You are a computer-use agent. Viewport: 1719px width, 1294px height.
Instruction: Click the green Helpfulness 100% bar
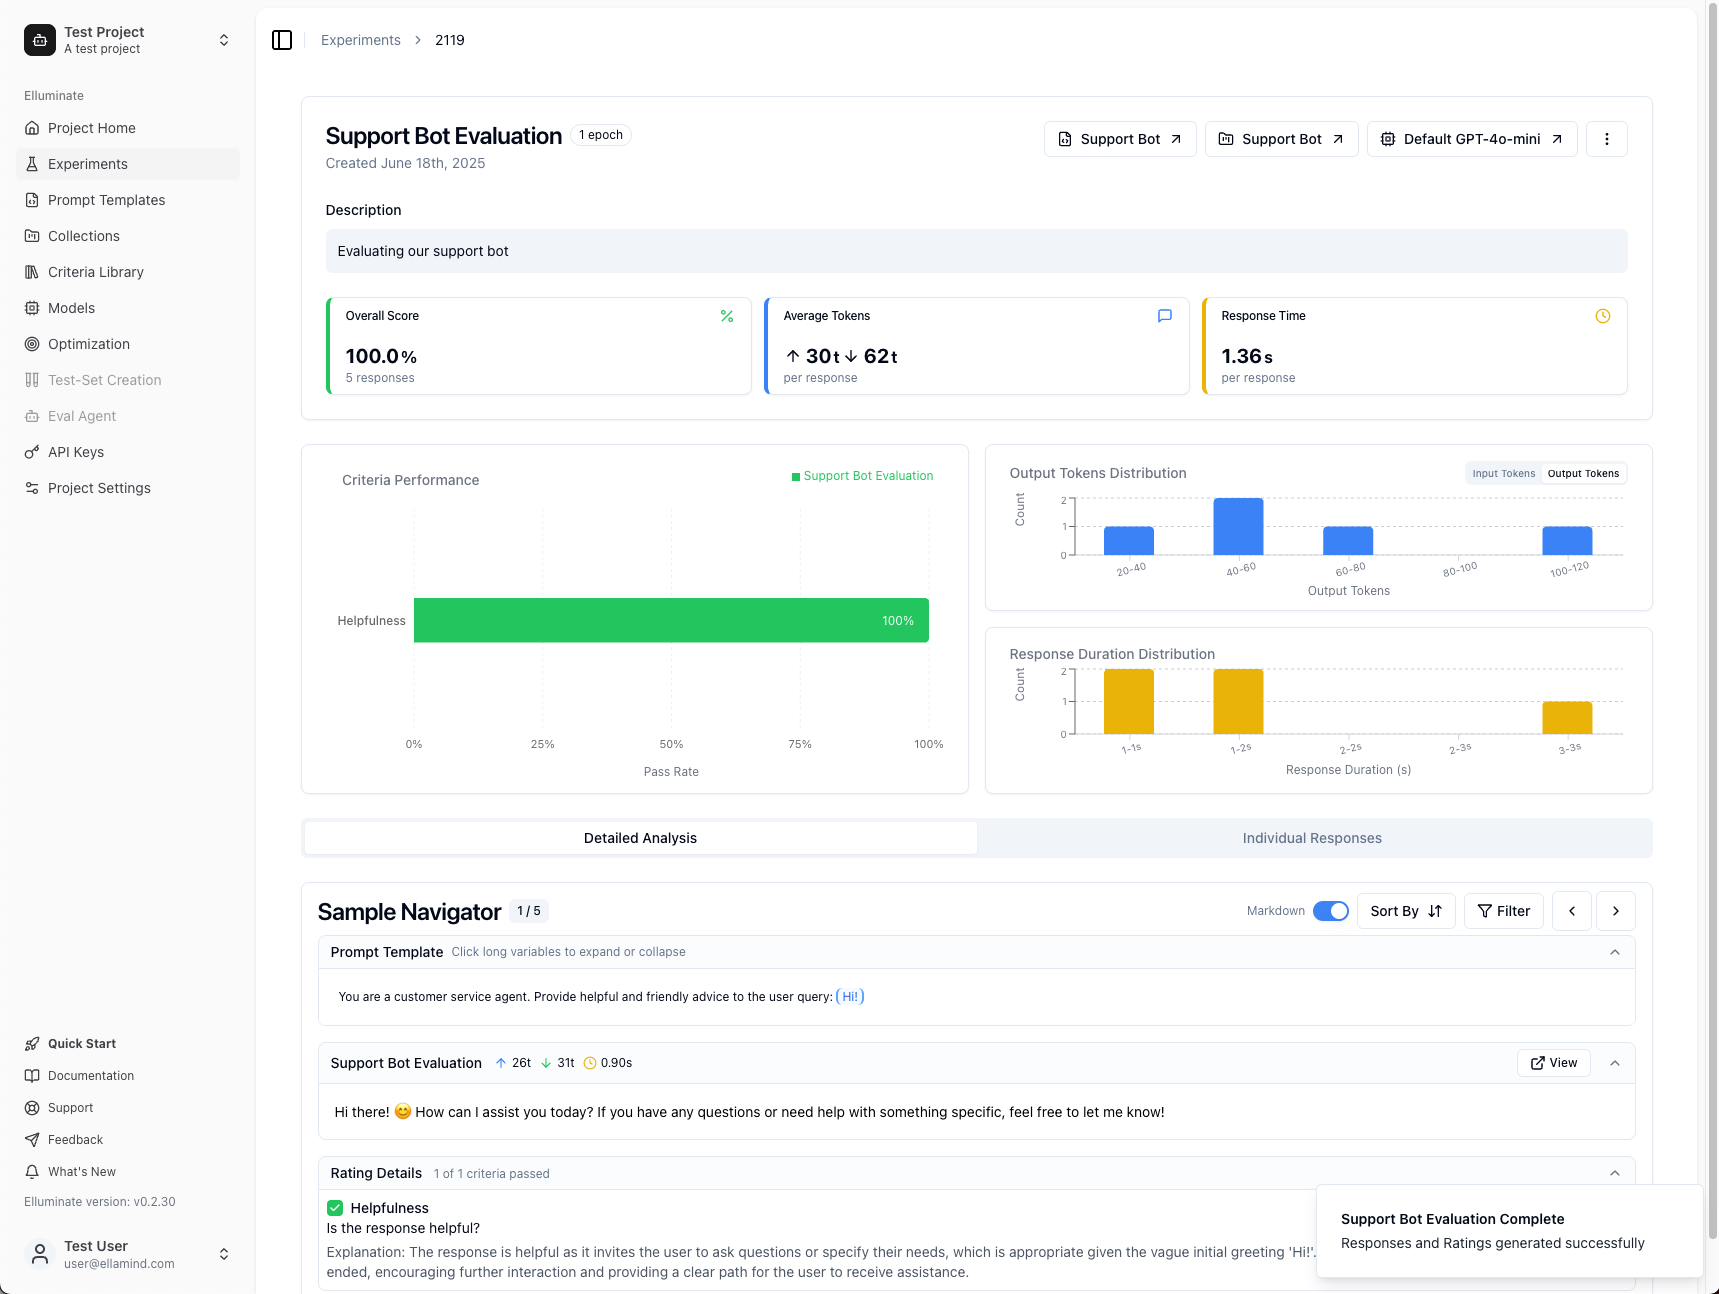pyautogui.click(x=671, y=620)
